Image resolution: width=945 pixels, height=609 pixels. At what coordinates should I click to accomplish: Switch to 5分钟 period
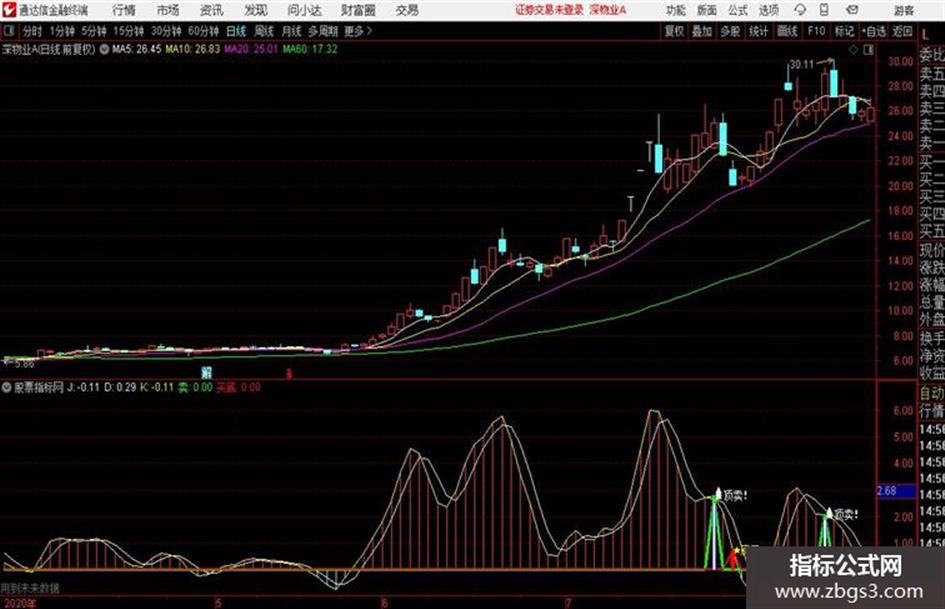93,31
